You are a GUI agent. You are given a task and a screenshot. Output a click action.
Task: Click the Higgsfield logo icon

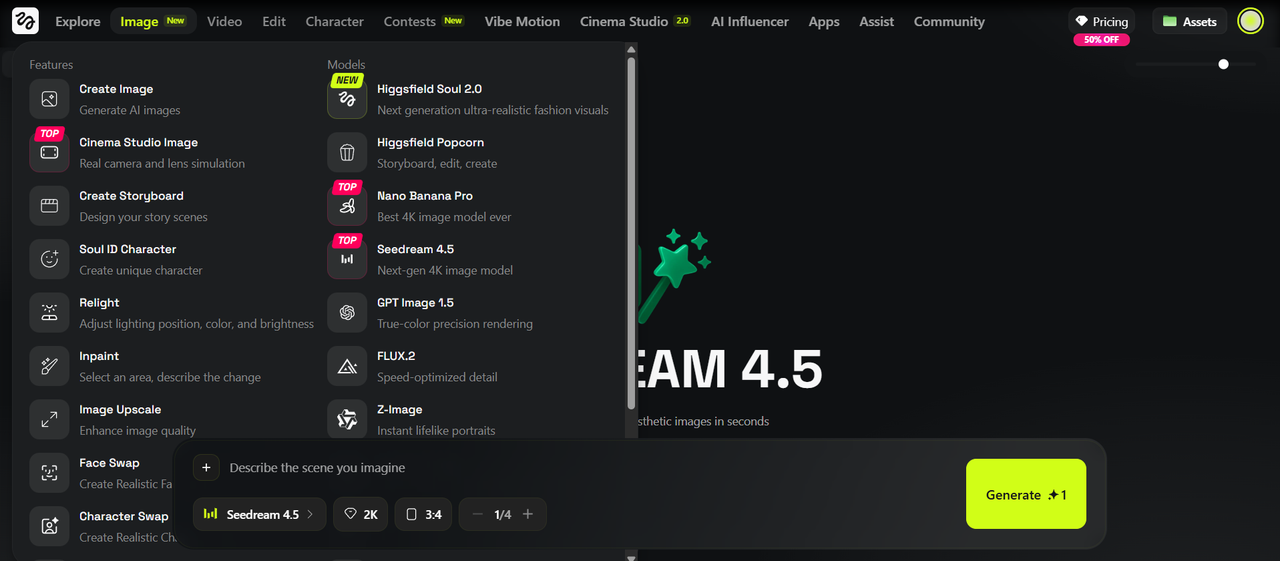[x=25, y=20]
